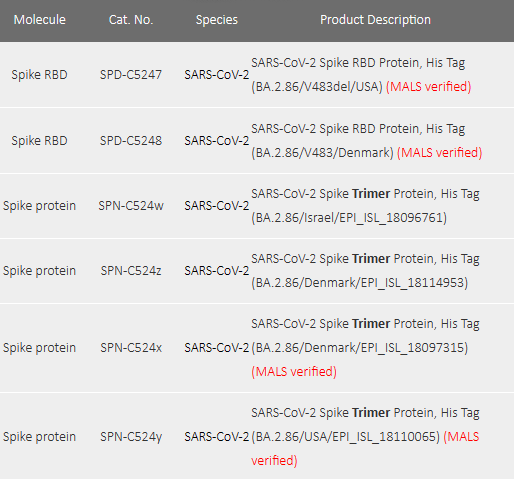Click the Species column header

tap(217, 20)
